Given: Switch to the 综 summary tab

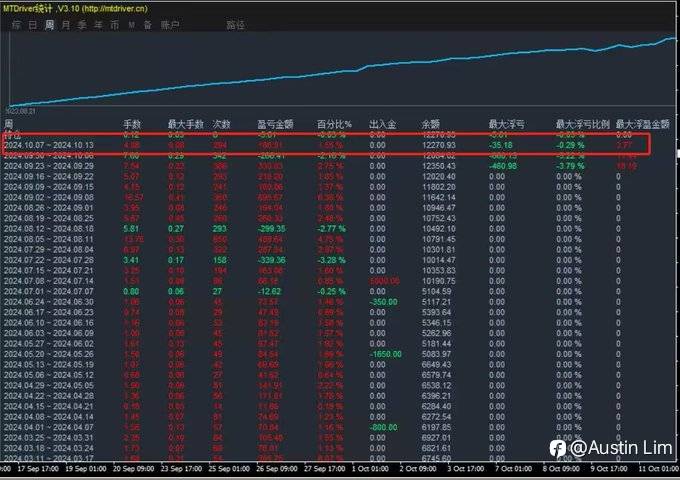Looking at the screenshot, I should (16, 25).
